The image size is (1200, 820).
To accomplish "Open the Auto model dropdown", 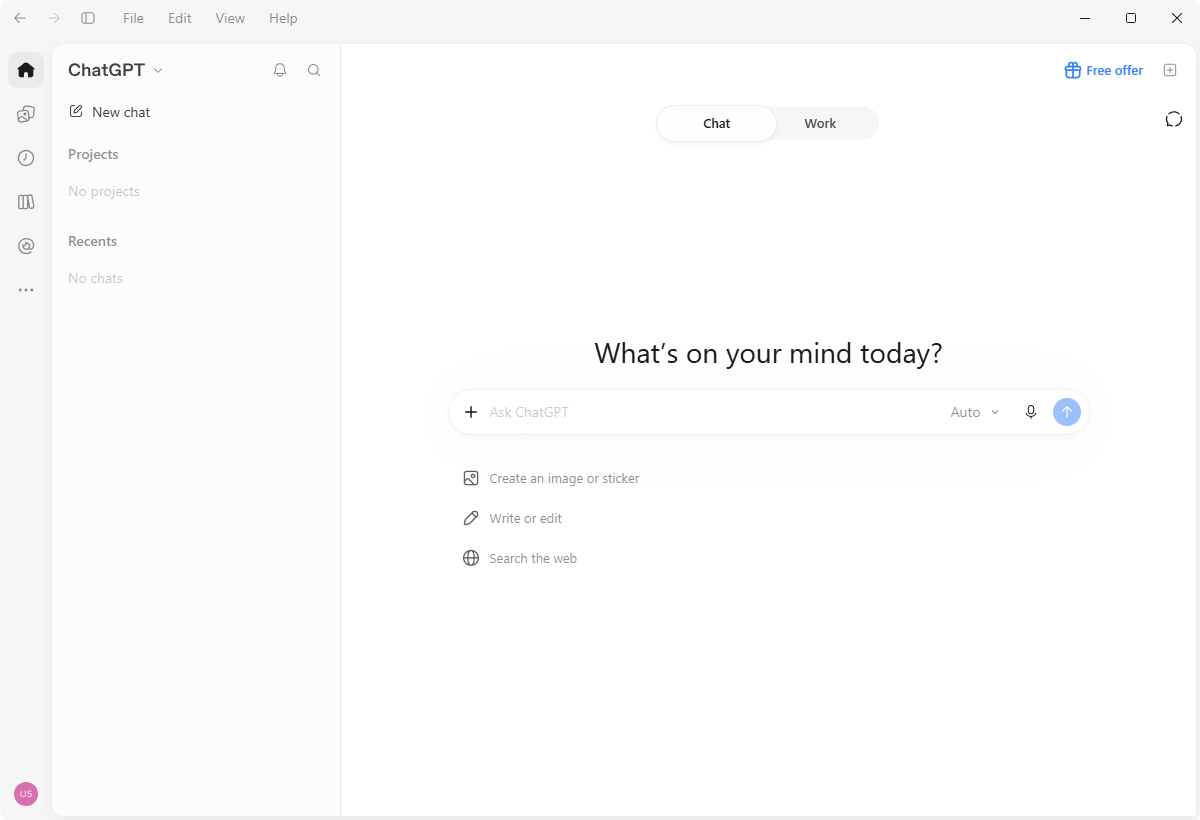I will 975,412.
